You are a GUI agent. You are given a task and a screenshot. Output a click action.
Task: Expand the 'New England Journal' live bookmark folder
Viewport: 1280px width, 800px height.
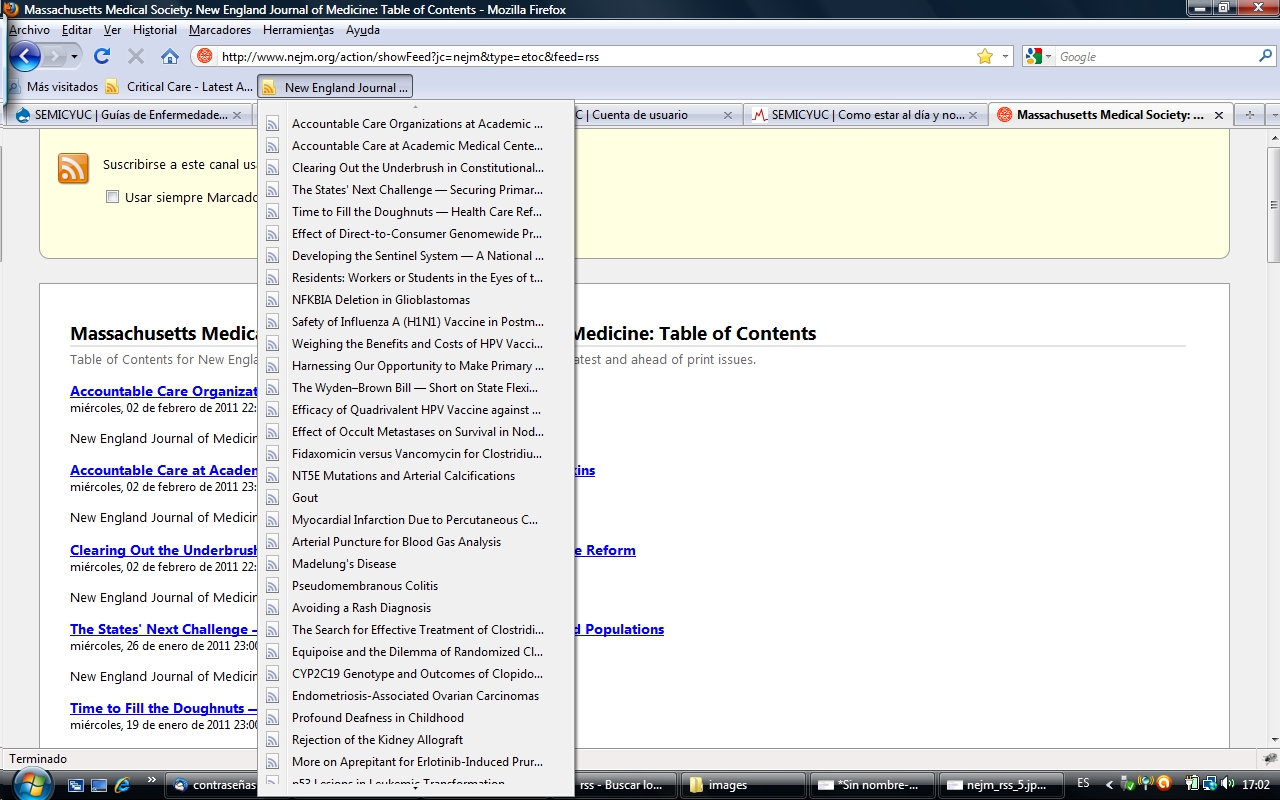335,87
